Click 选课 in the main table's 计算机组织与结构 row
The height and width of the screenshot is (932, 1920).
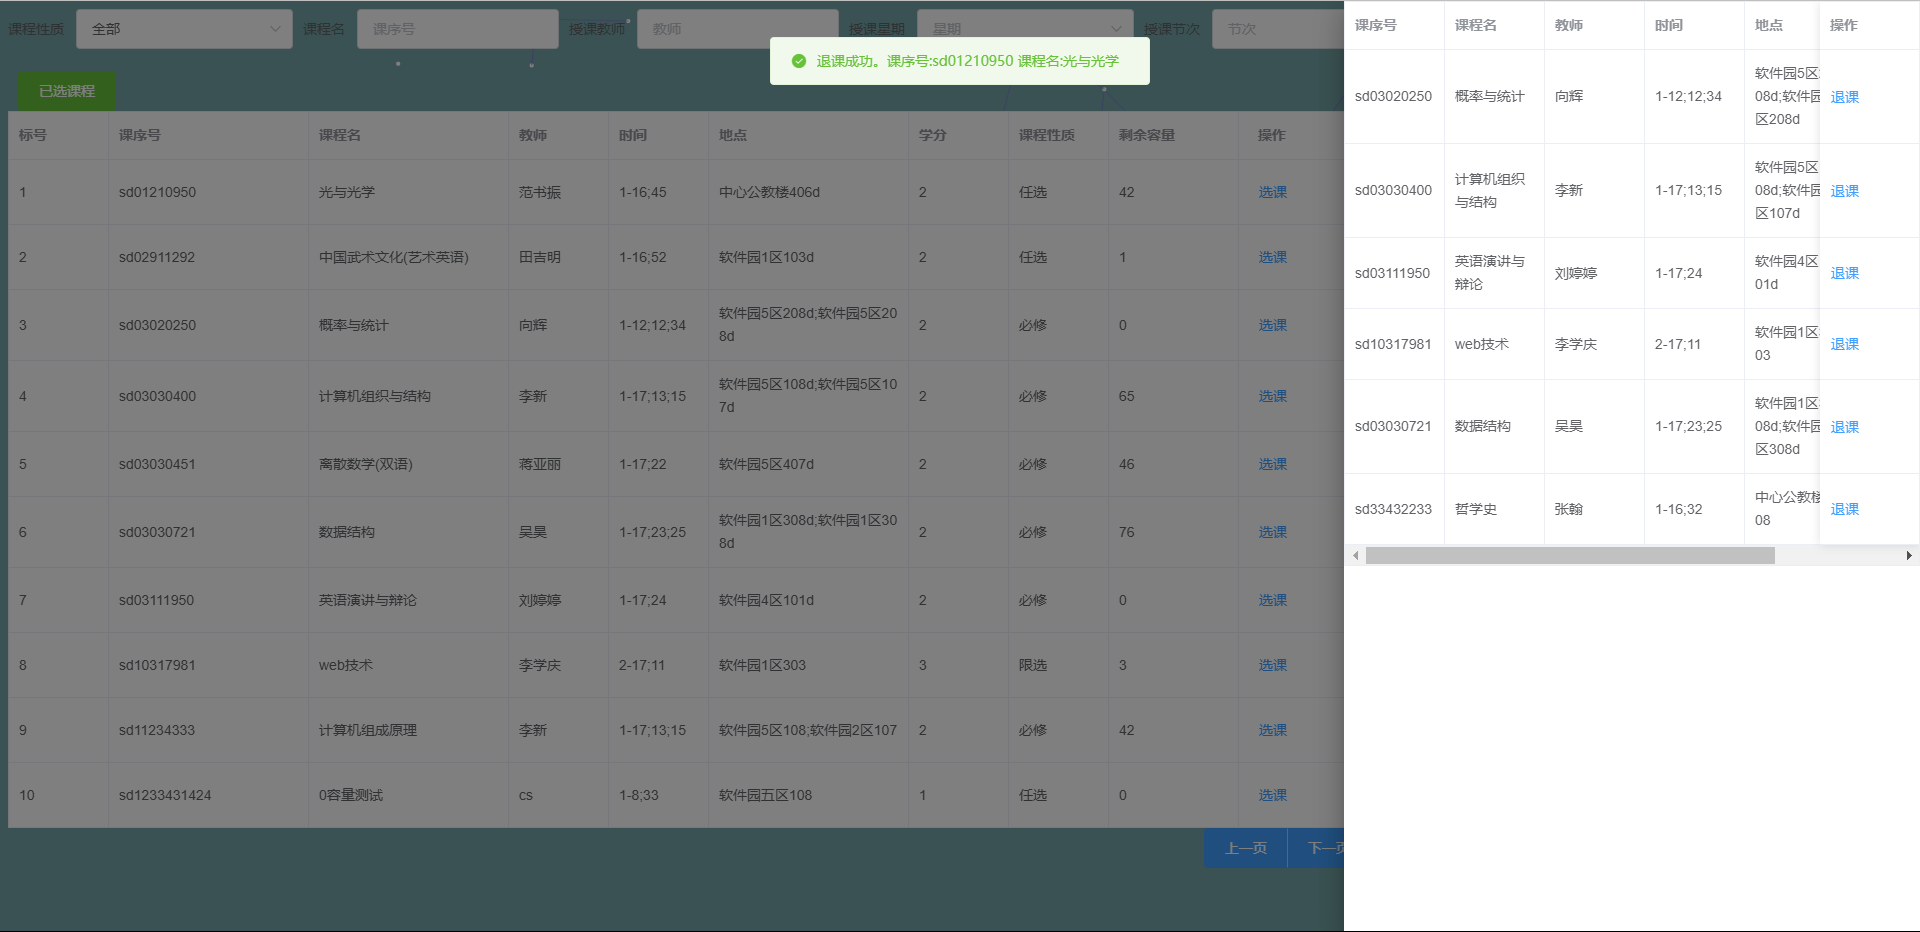1272,396
